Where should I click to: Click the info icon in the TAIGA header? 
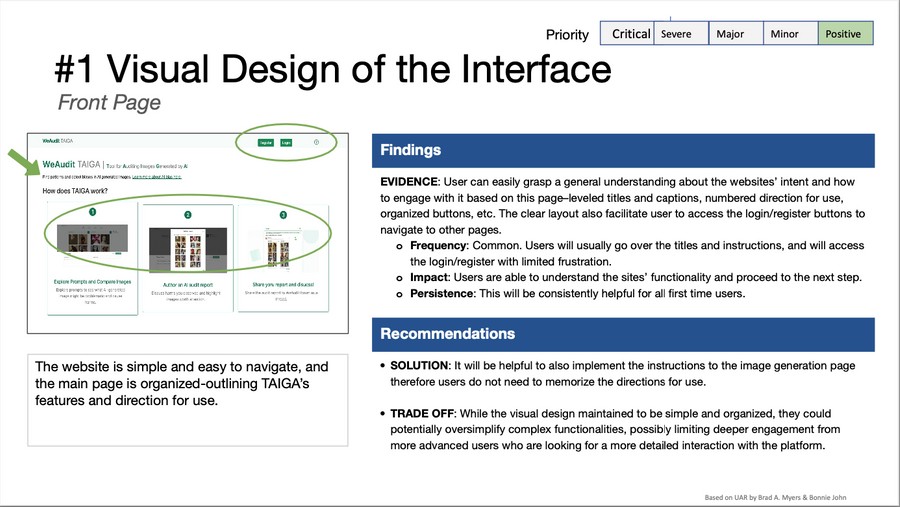coord(316,142)
